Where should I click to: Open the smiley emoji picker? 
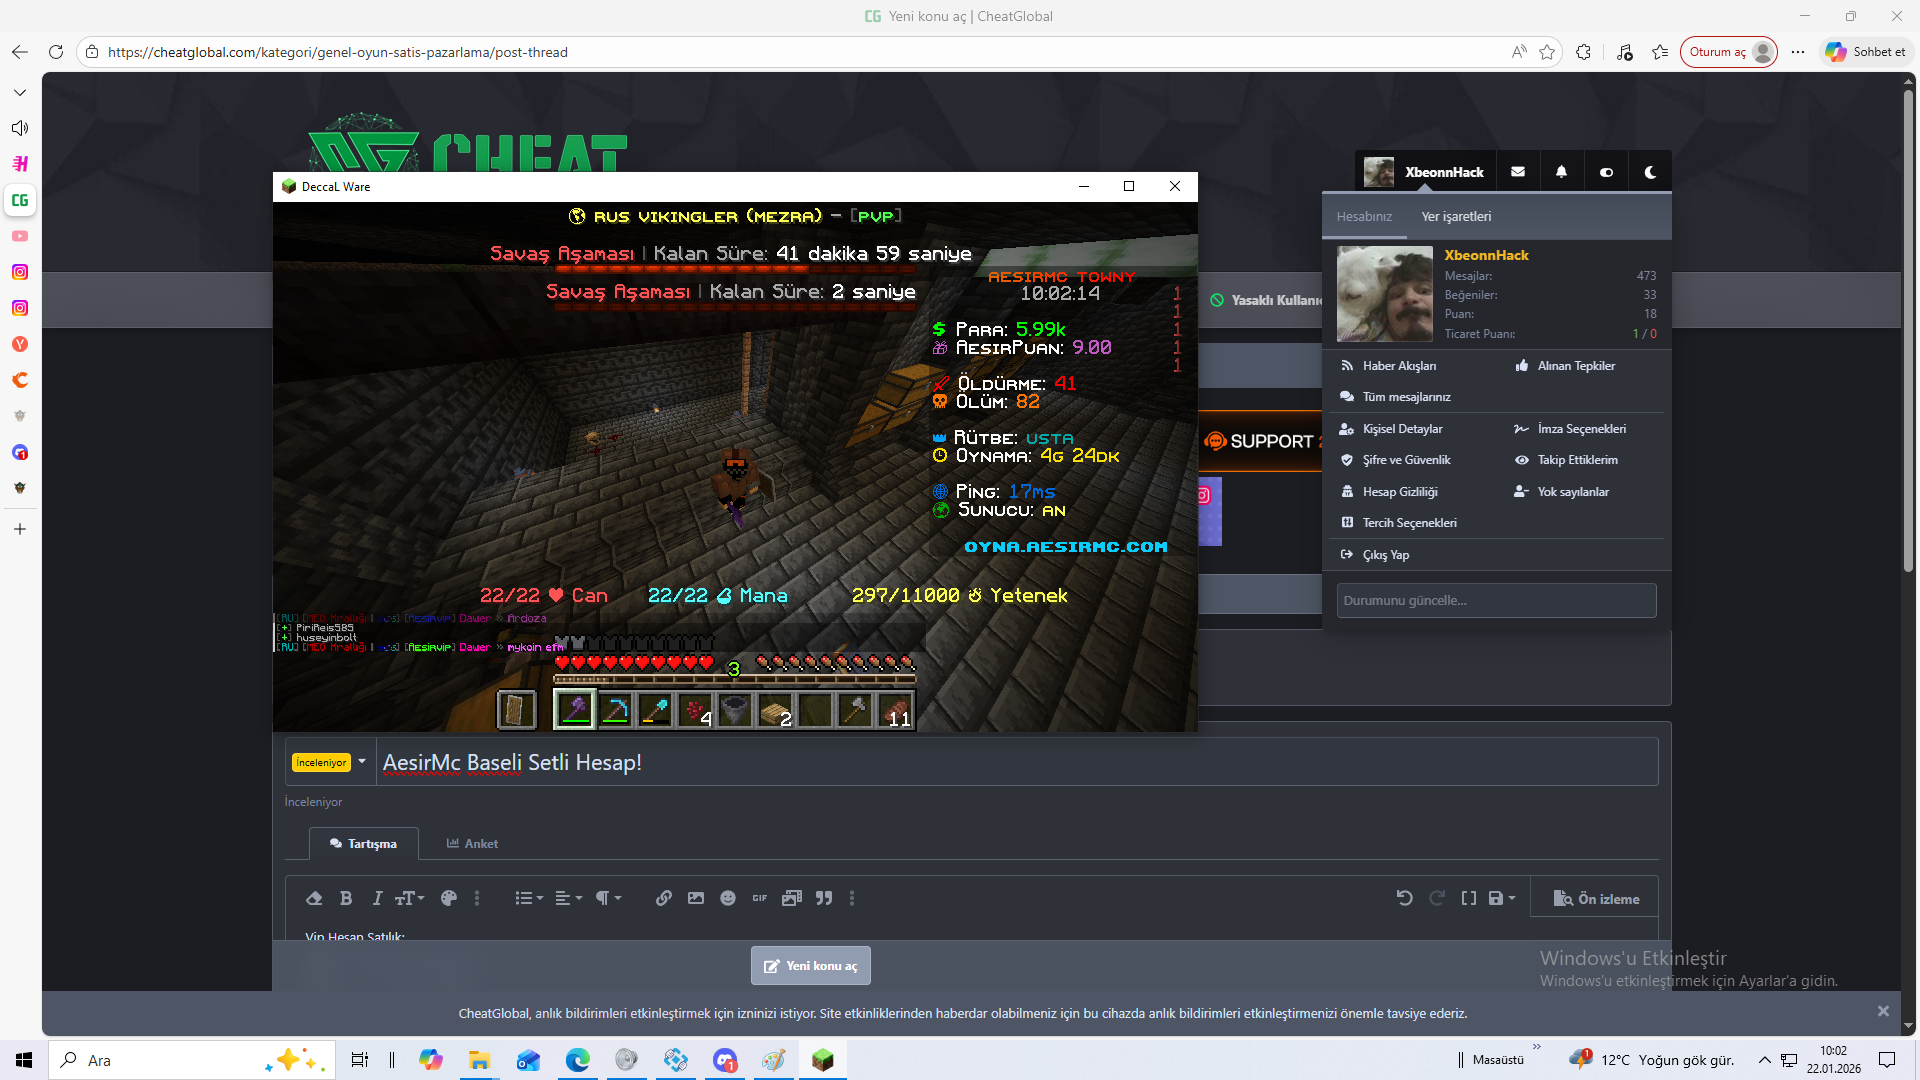[x=728, y=898]
